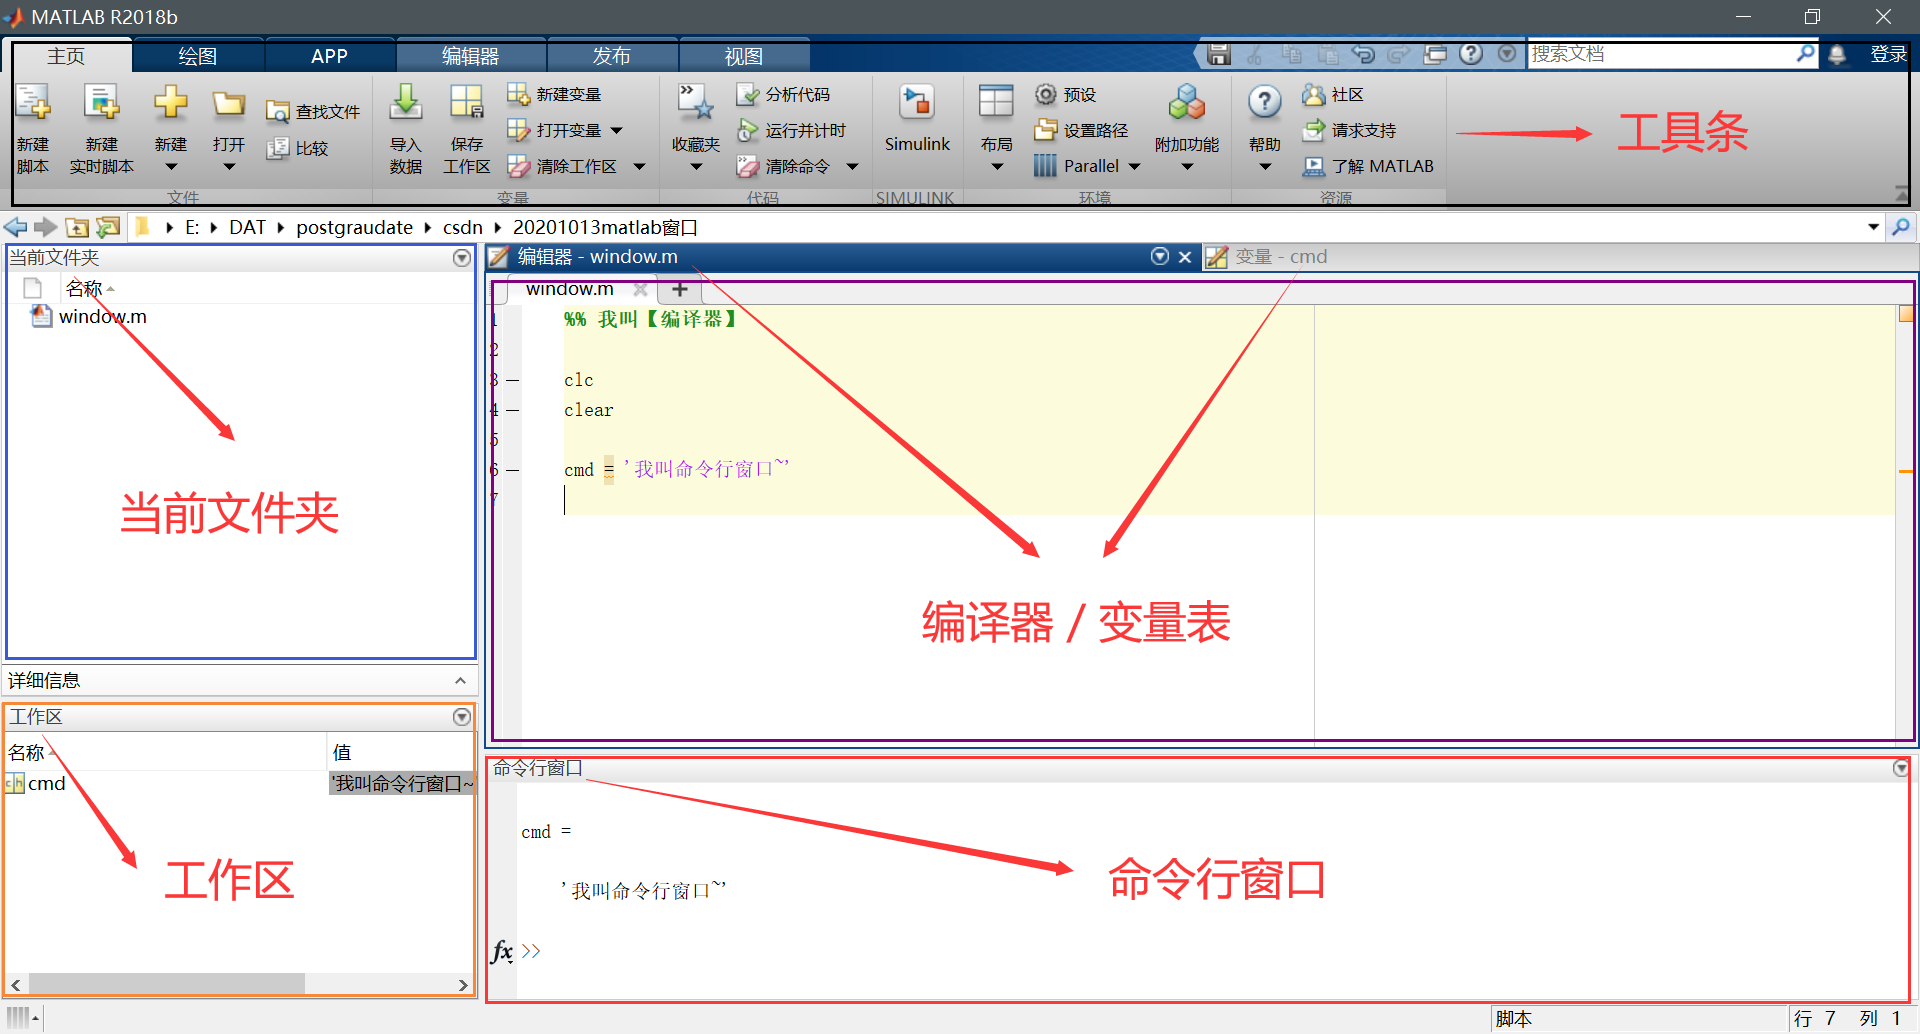
Task: Click the 布局 (Layout) icon
Action: [x=995, y=115]
